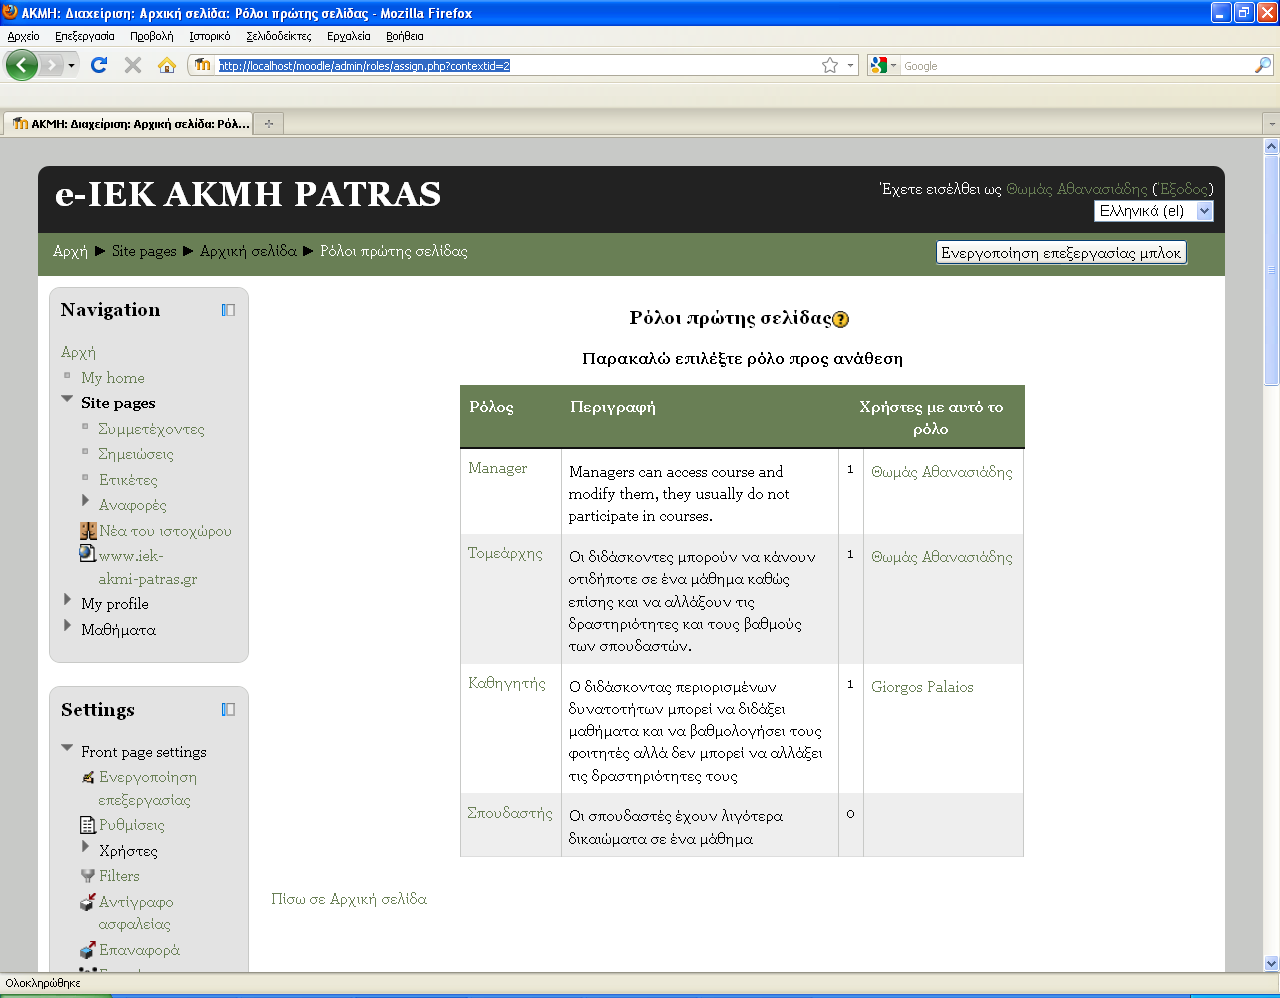The height and width of the screenshot is (998, 1280).
Task: Click the www.iek-akmi-patras.gr globe icon
Action: coord(88,553)
